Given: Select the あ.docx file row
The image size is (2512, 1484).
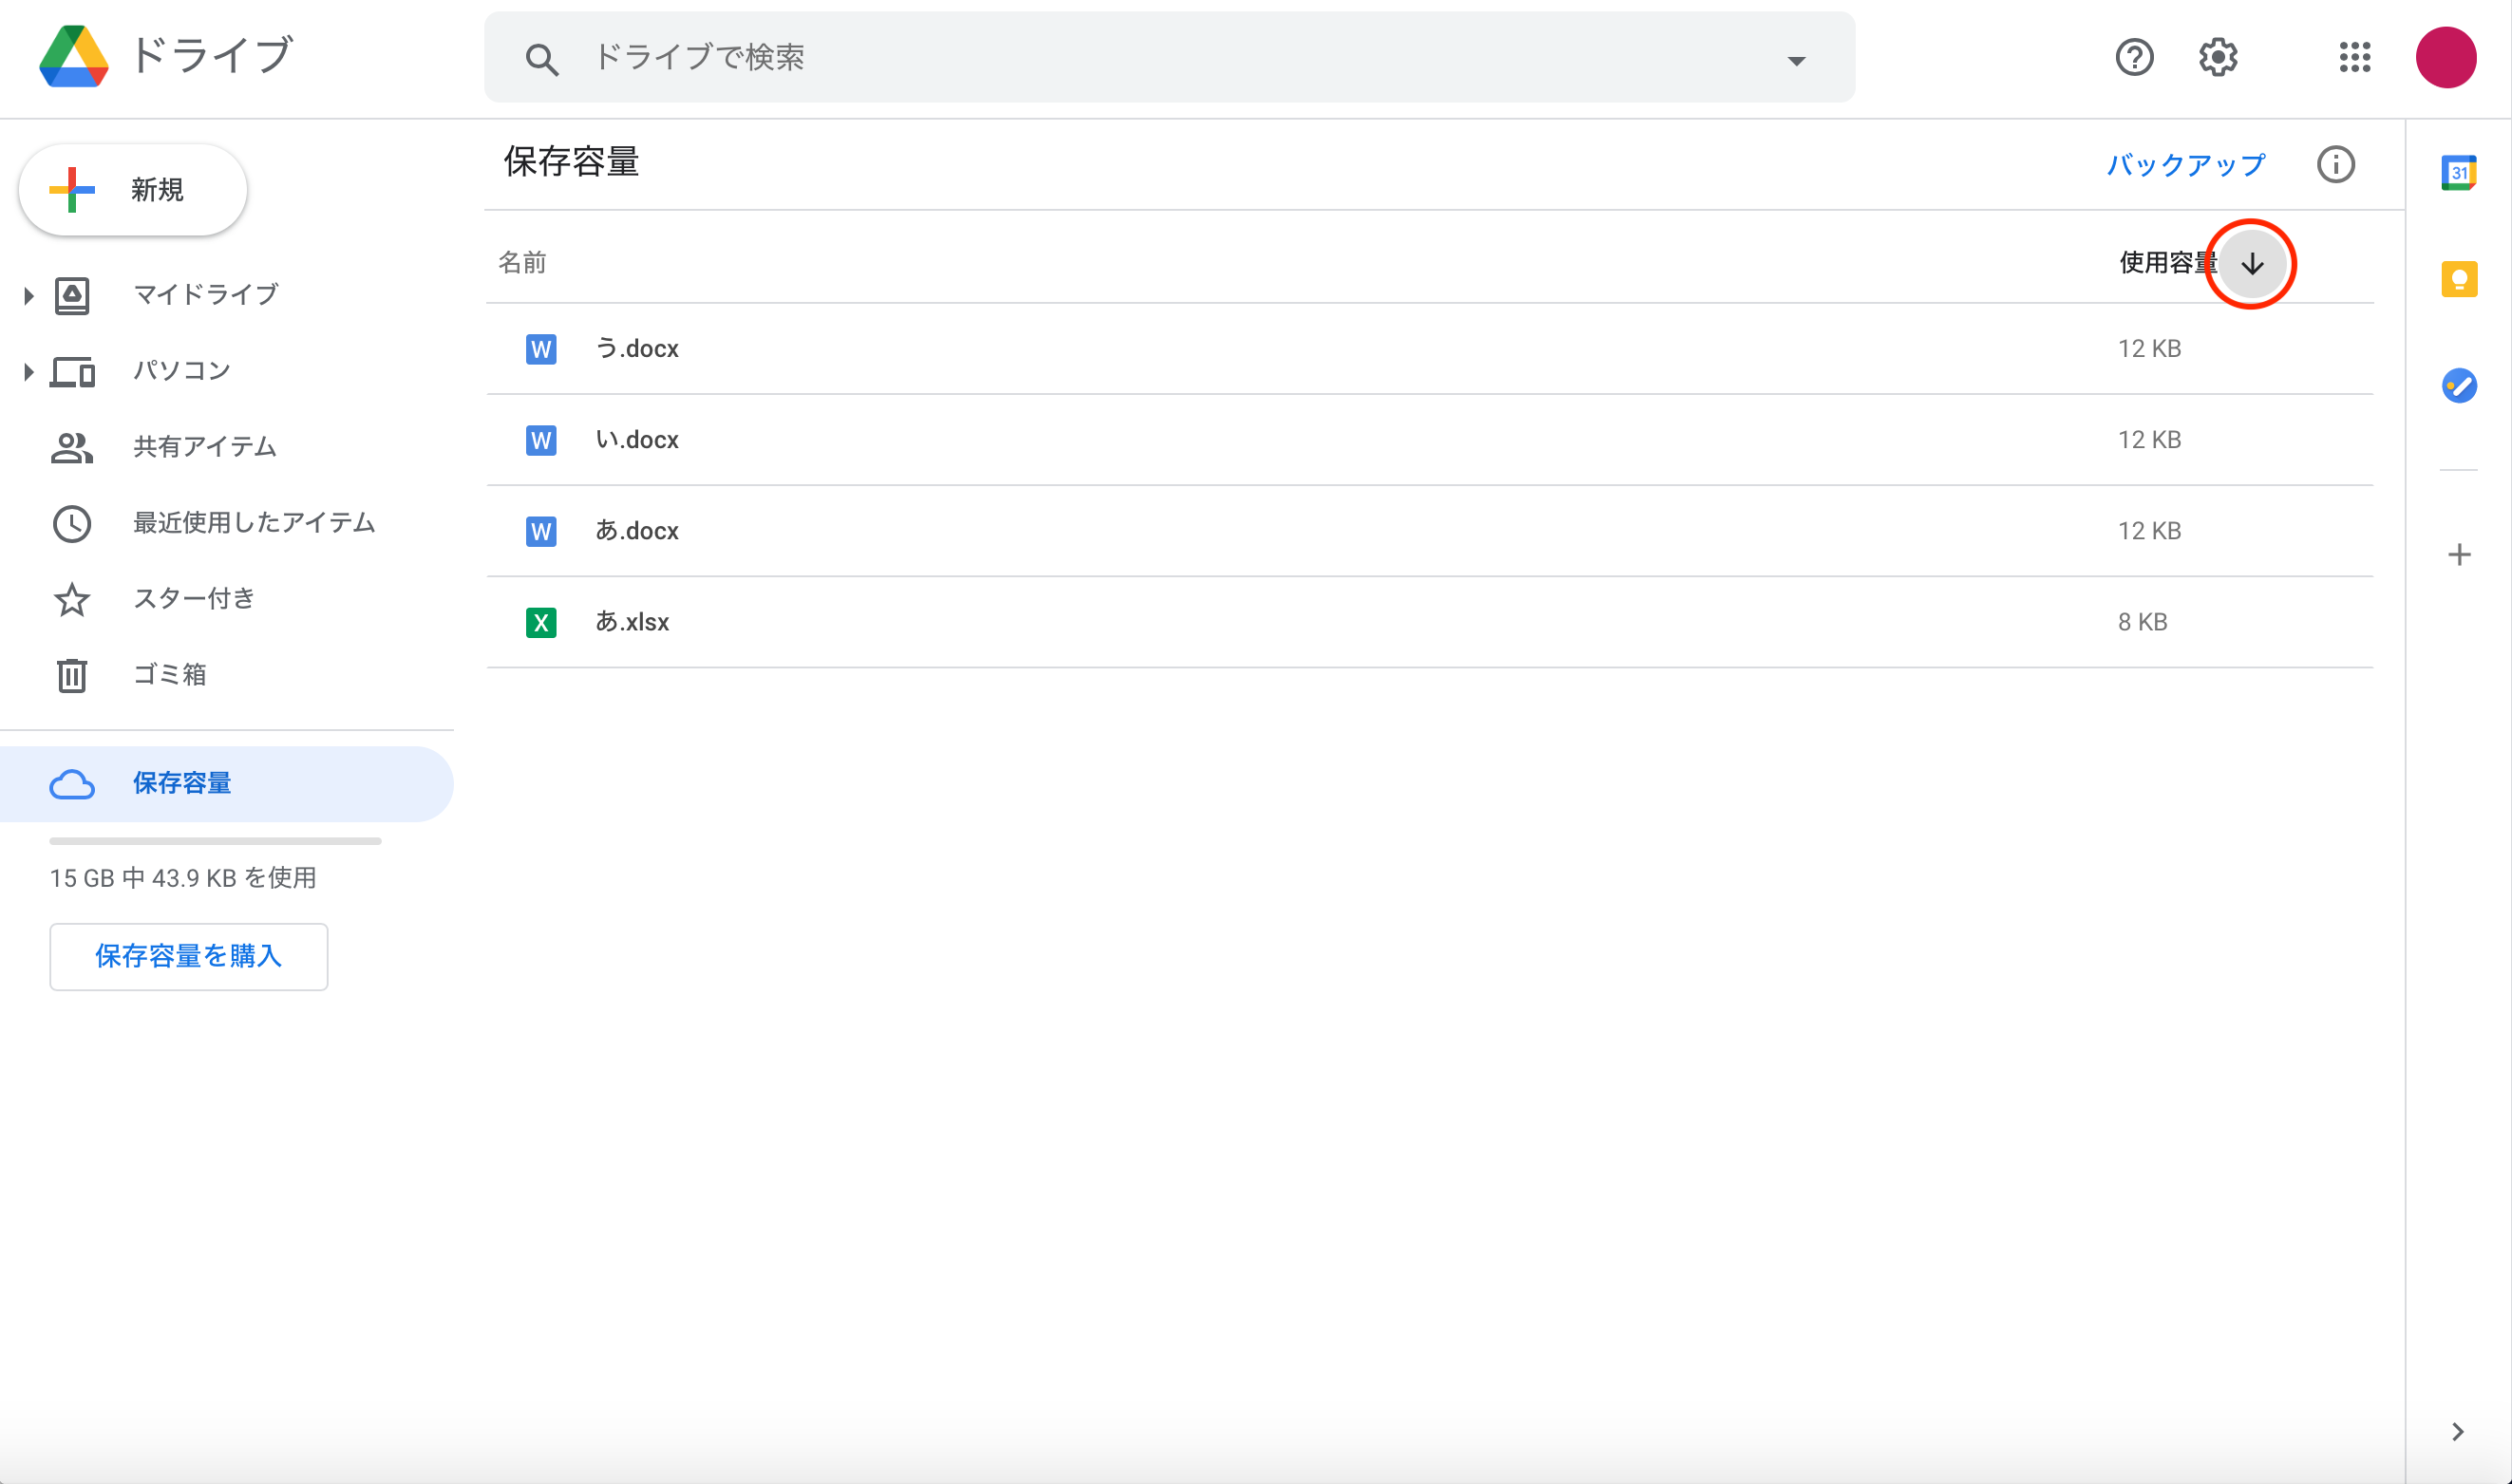Looking at the screenshot, I should pyautogui.click(x=1429, y=531).
